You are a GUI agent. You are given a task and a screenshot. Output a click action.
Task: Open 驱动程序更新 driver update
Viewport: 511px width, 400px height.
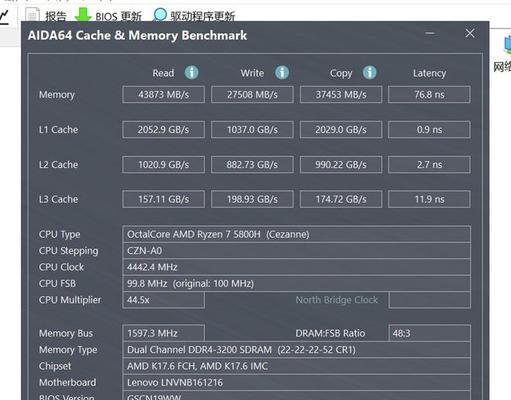(194, 15)
